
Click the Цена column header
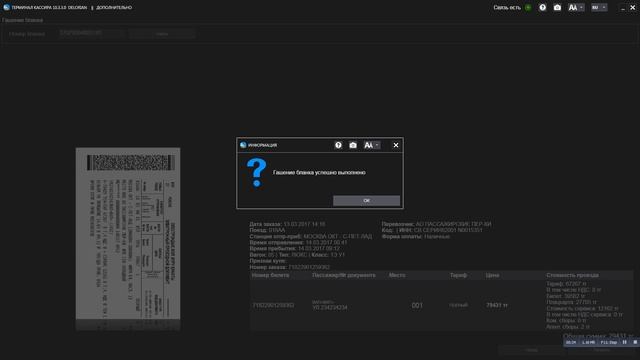pos(492,275)
